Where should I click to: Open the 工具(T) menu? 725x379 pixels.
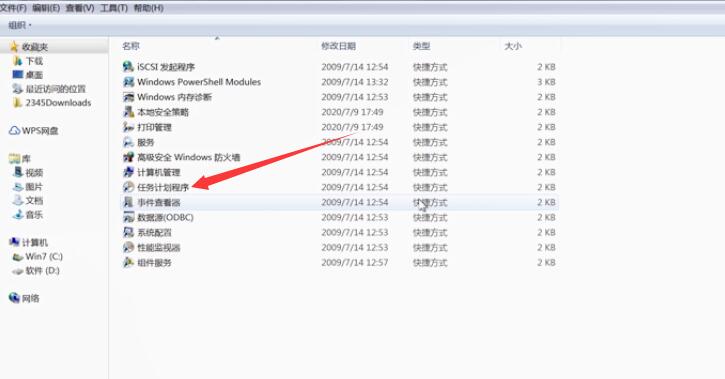click(x=114, y=8)
